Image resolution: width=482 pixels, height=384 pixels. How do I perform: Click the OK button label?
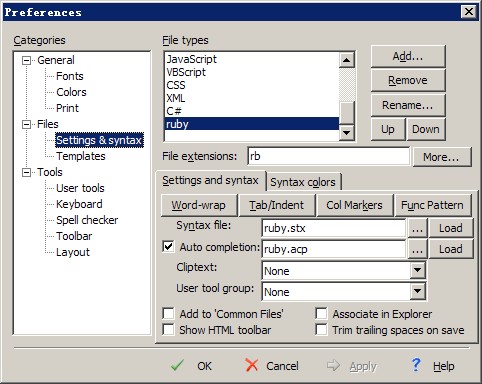pyautogui.click(x=204, y=366)
